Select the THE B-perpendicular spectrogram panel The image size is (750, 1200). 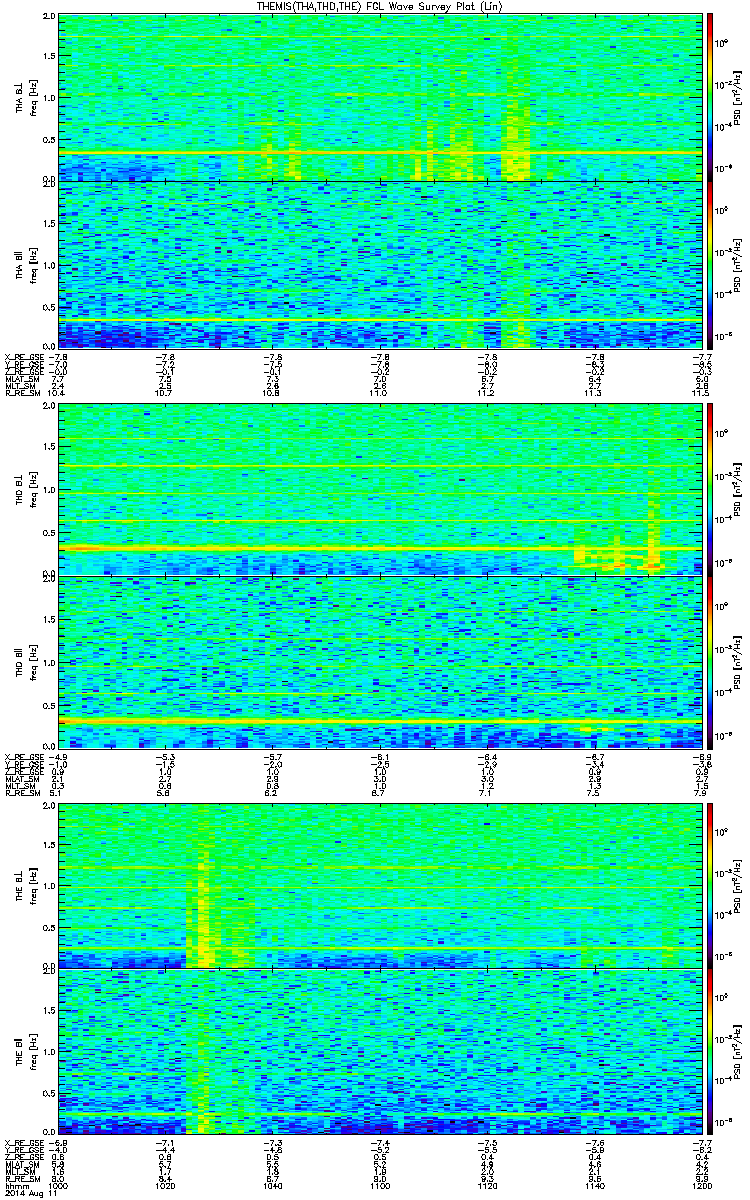click(379, 884)
